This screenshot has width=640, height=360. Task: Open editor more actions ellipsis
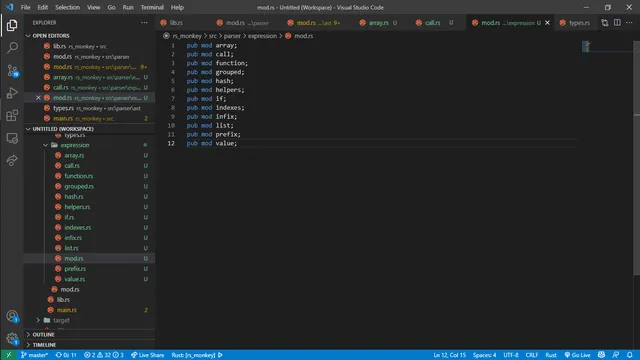point(629,23)
